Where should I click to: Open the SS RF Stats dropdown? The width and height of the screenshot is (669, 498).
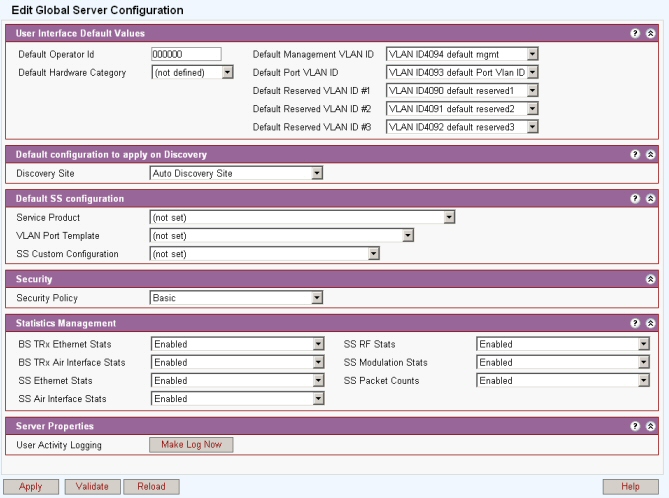tap(563, 344)
